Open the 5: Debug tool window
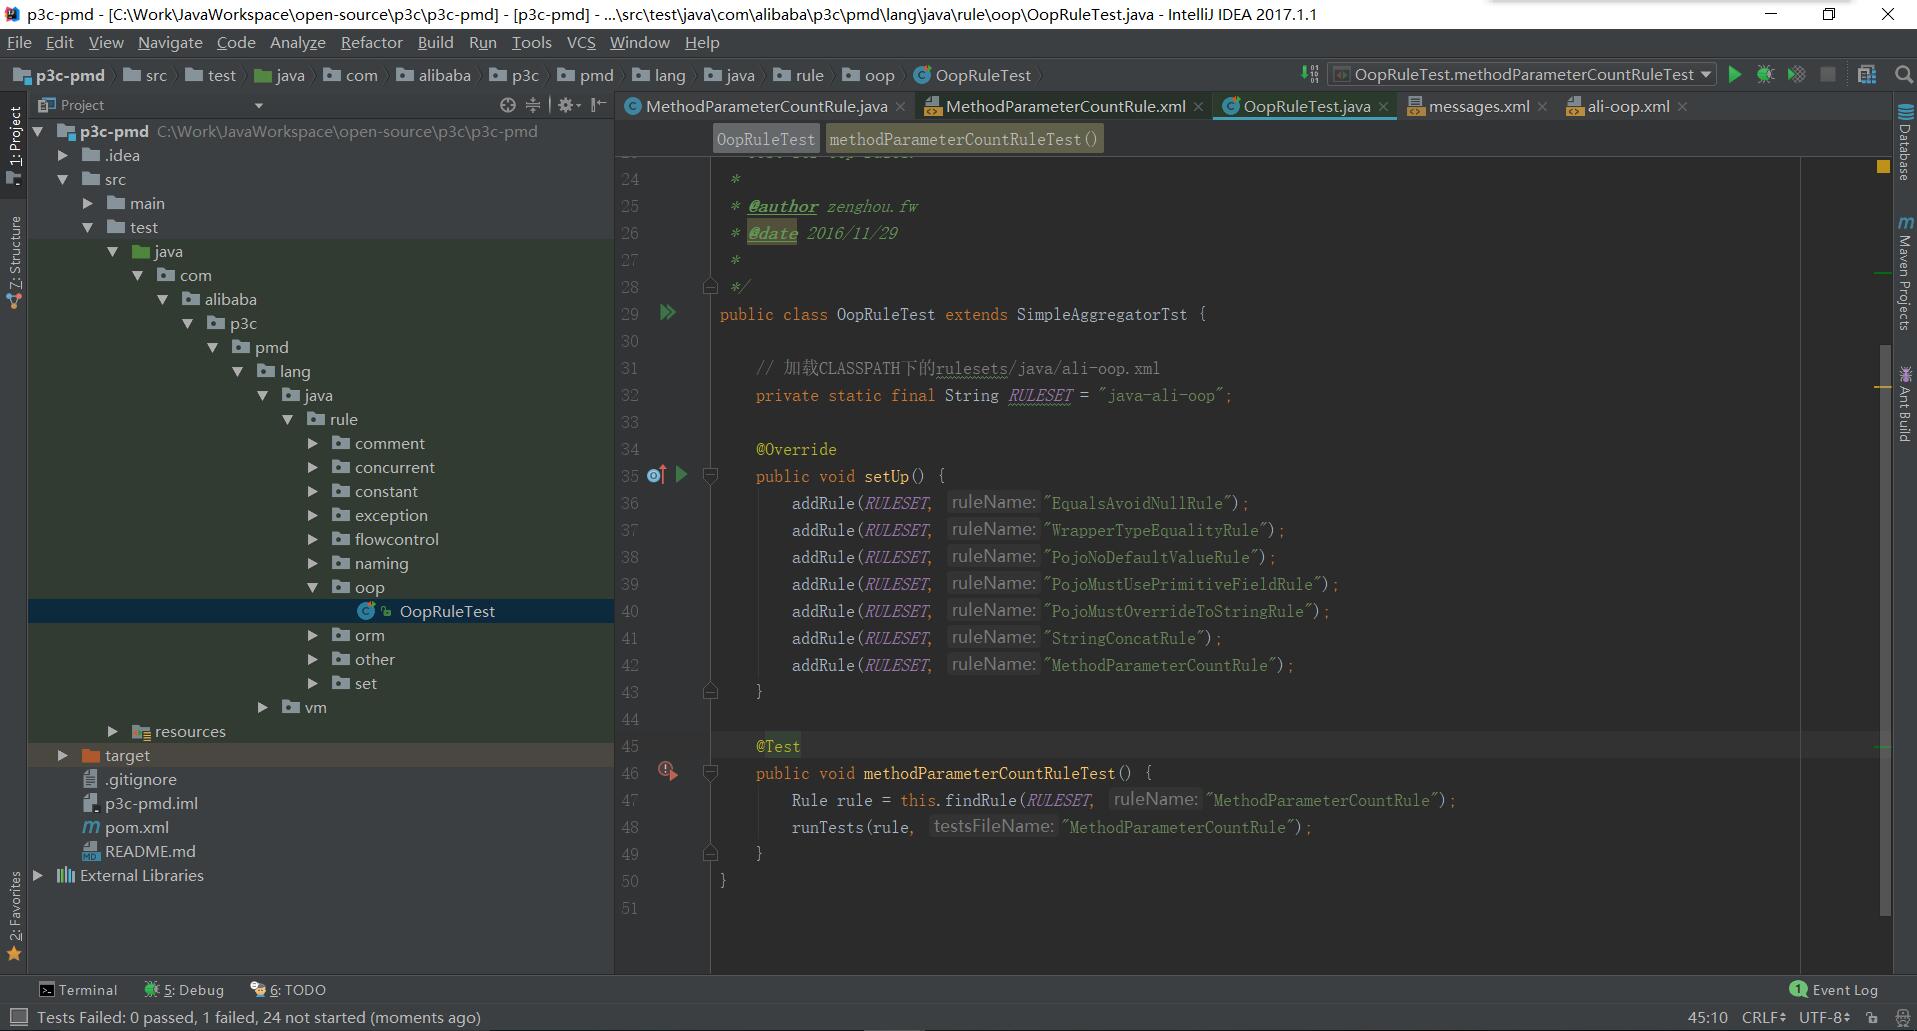 [x=184, y=989]
